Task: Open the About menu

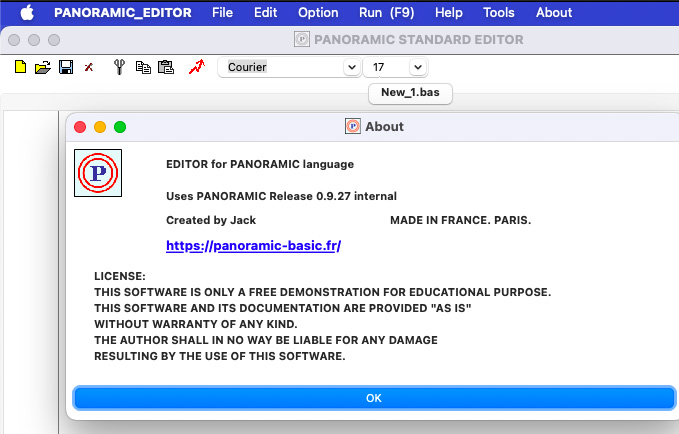Action: (554, 13)
